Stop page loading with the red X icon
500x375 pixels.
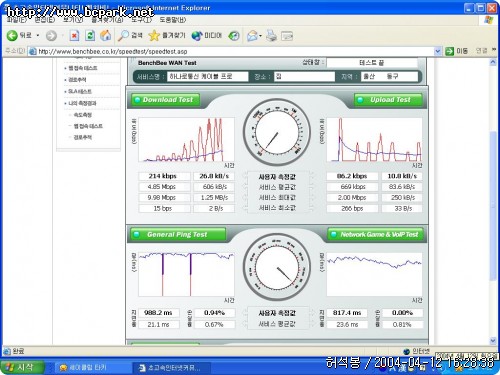tap(74, 36)
